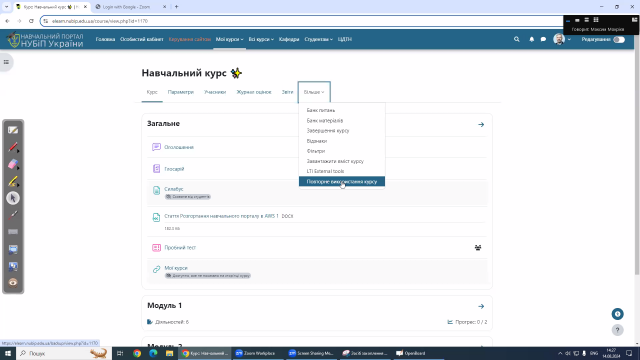Open File Explorer from the taskbar

click(169, 353)
